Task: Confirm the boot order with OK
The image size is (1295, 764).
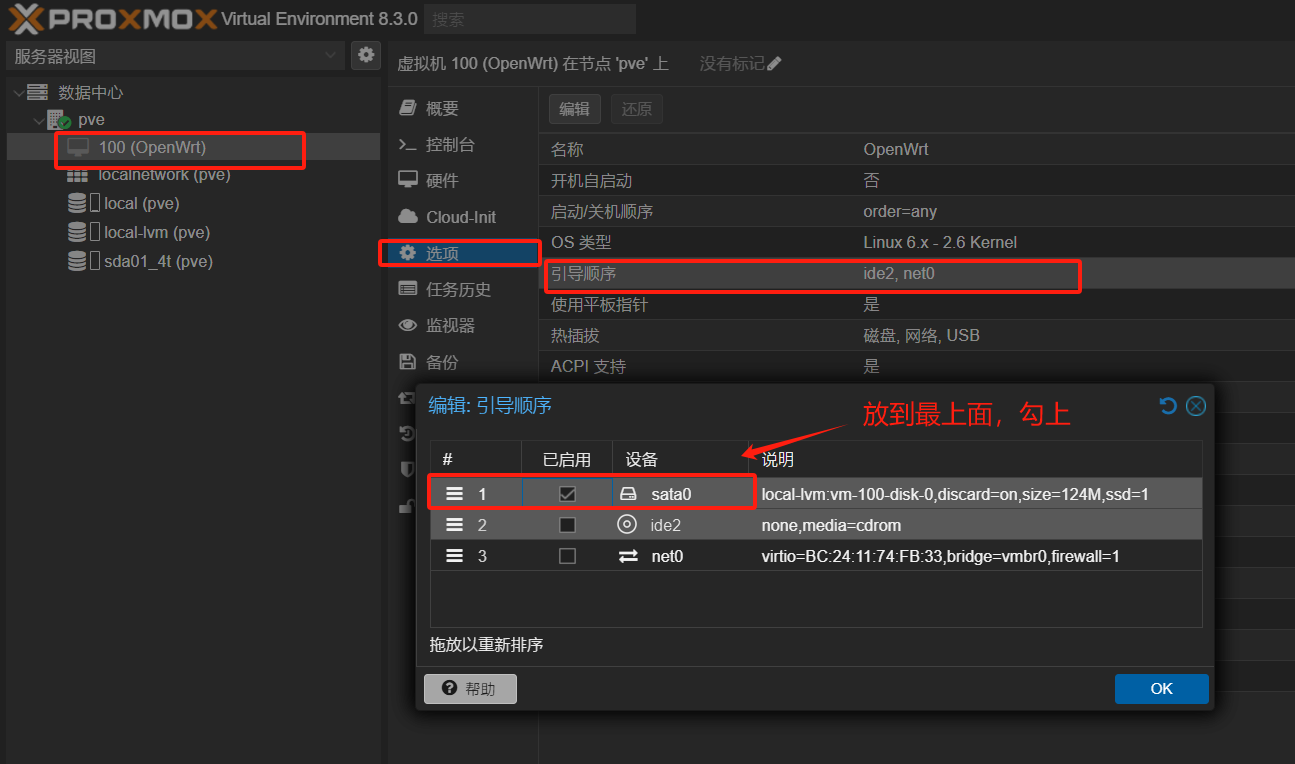Action: [x=1162, y=689]
